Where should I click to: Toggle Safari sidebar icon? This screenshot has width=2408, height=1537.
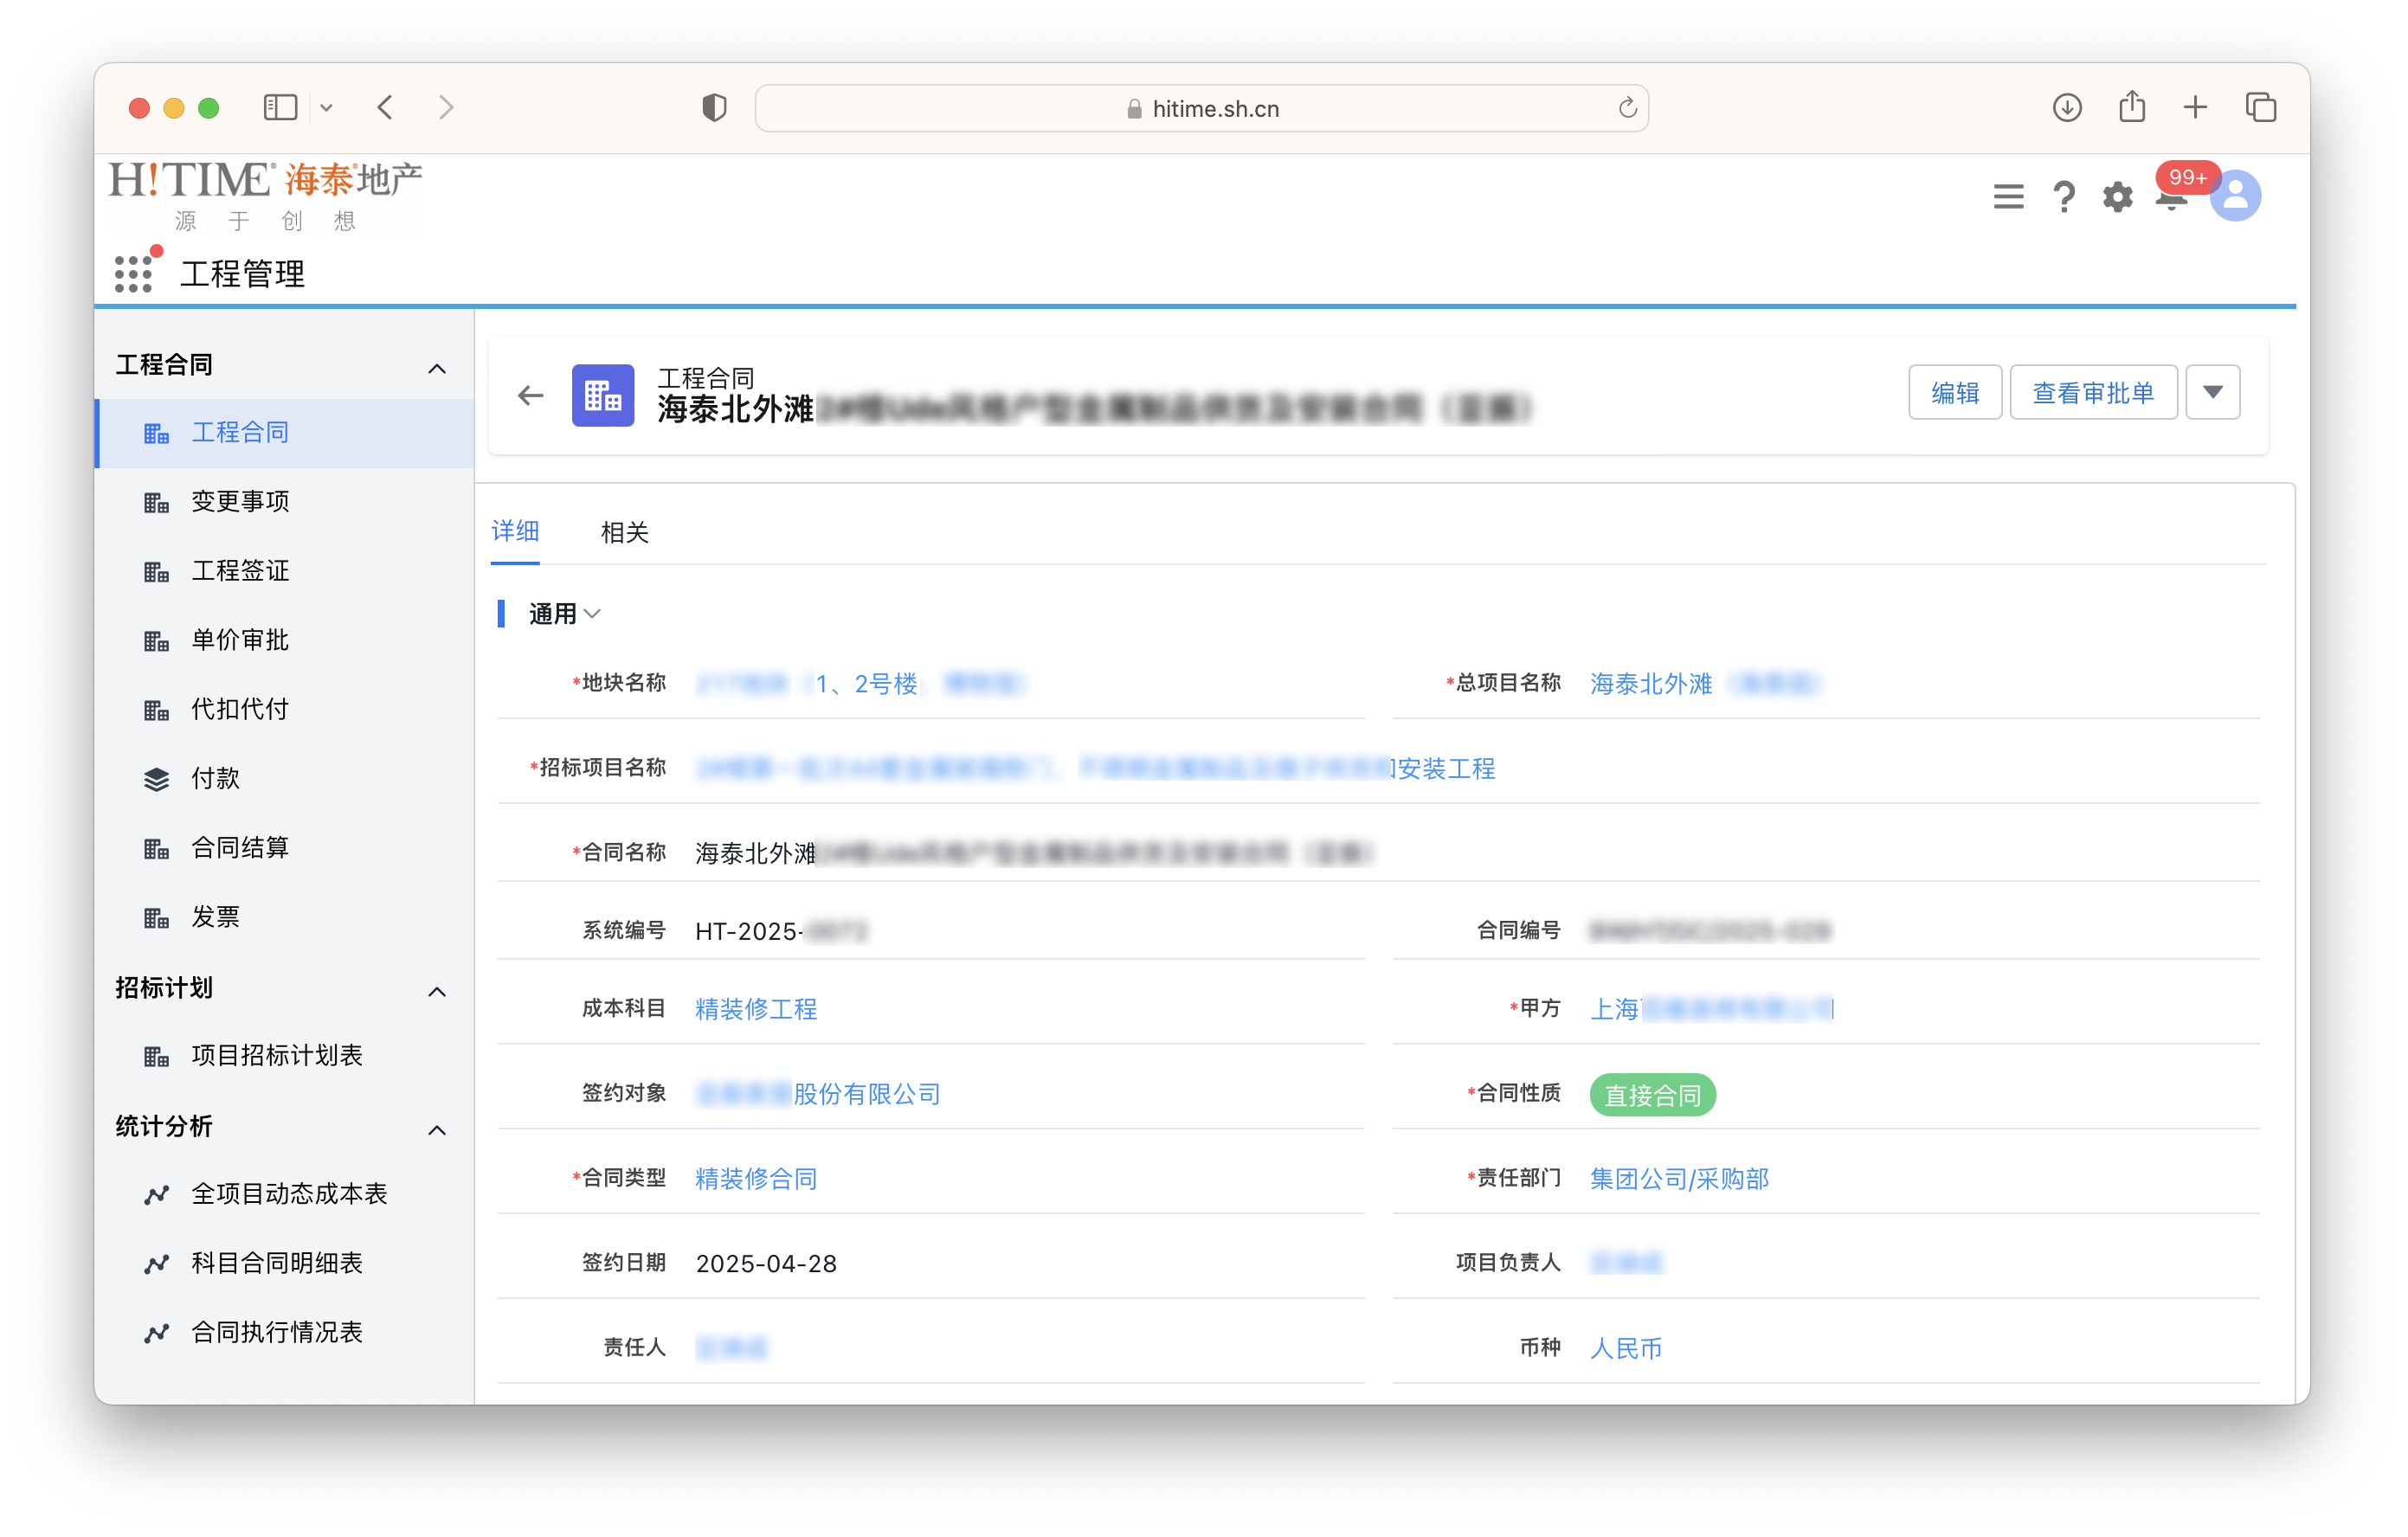[x=280, y=107]
